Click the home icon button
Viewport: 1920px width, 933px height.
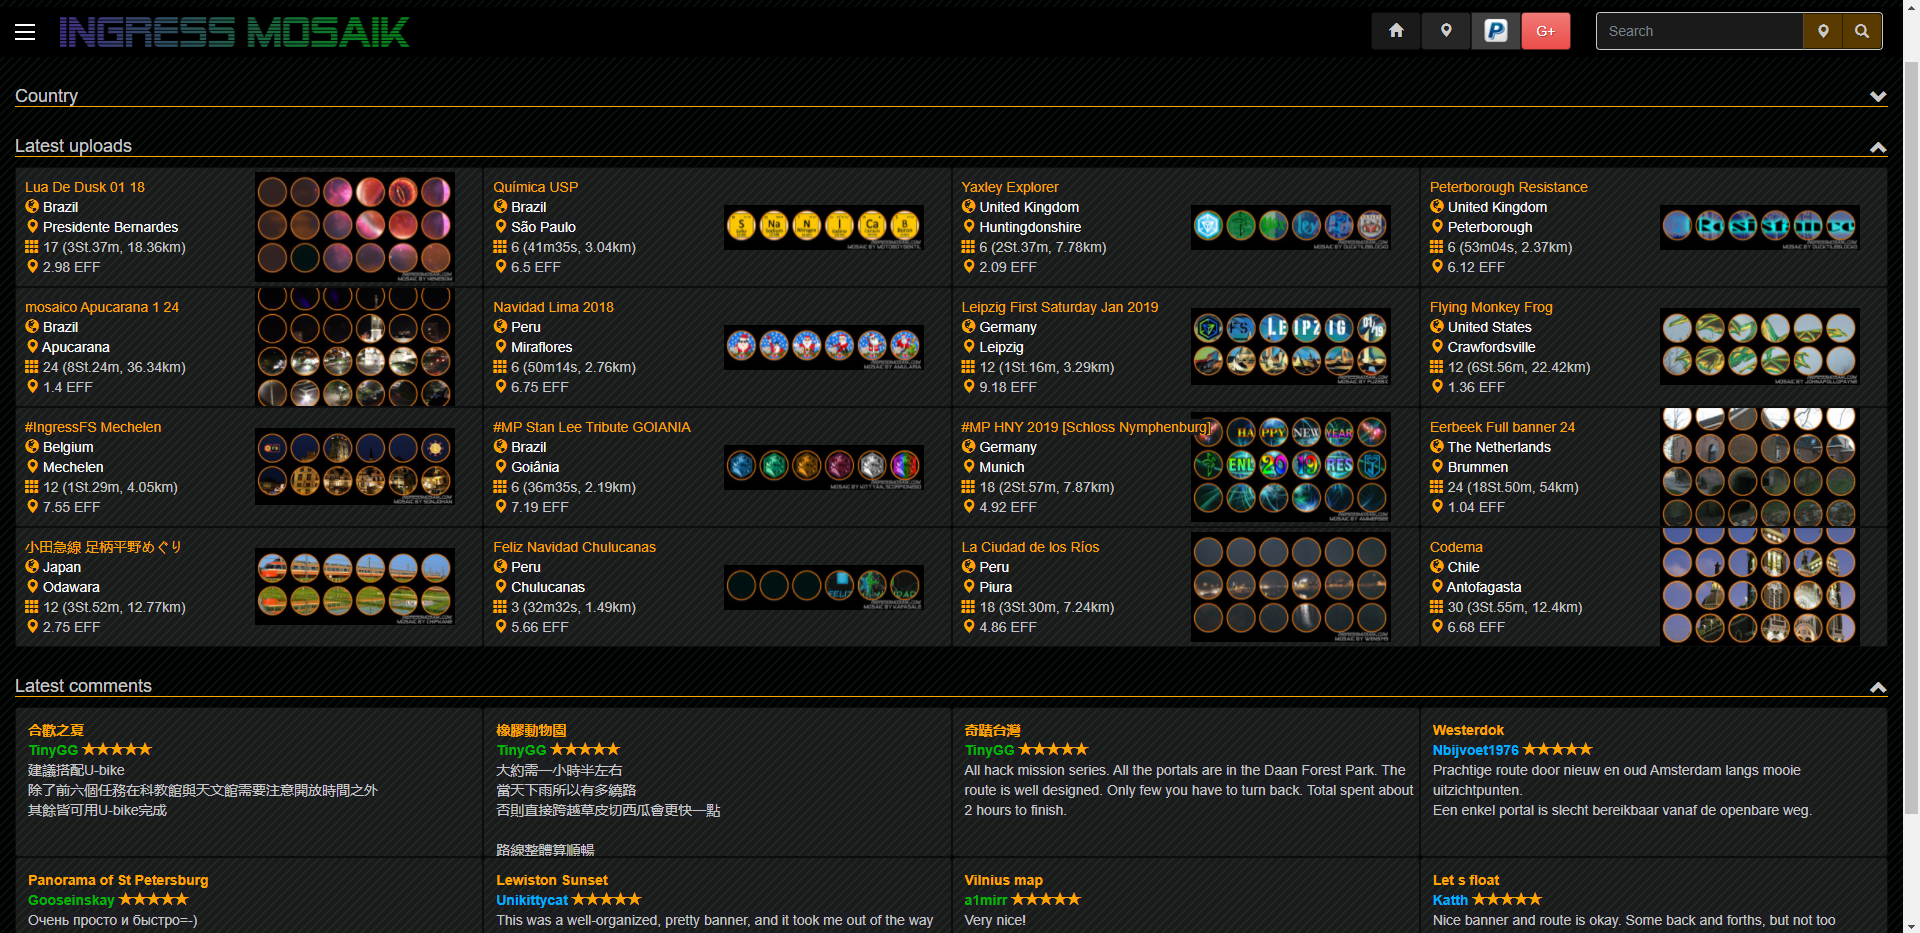[1396, 31]
